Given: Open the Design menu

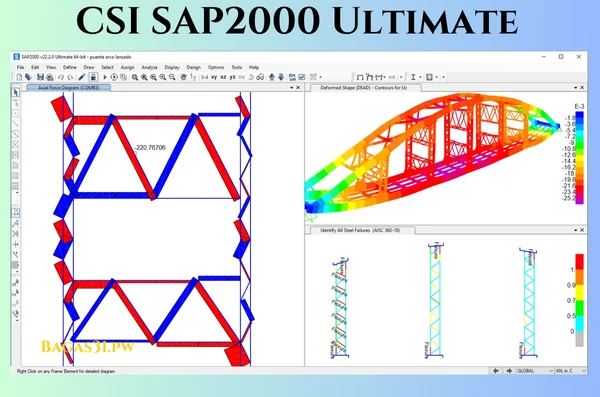Looking at the screenshot, I should coord(194,67).
